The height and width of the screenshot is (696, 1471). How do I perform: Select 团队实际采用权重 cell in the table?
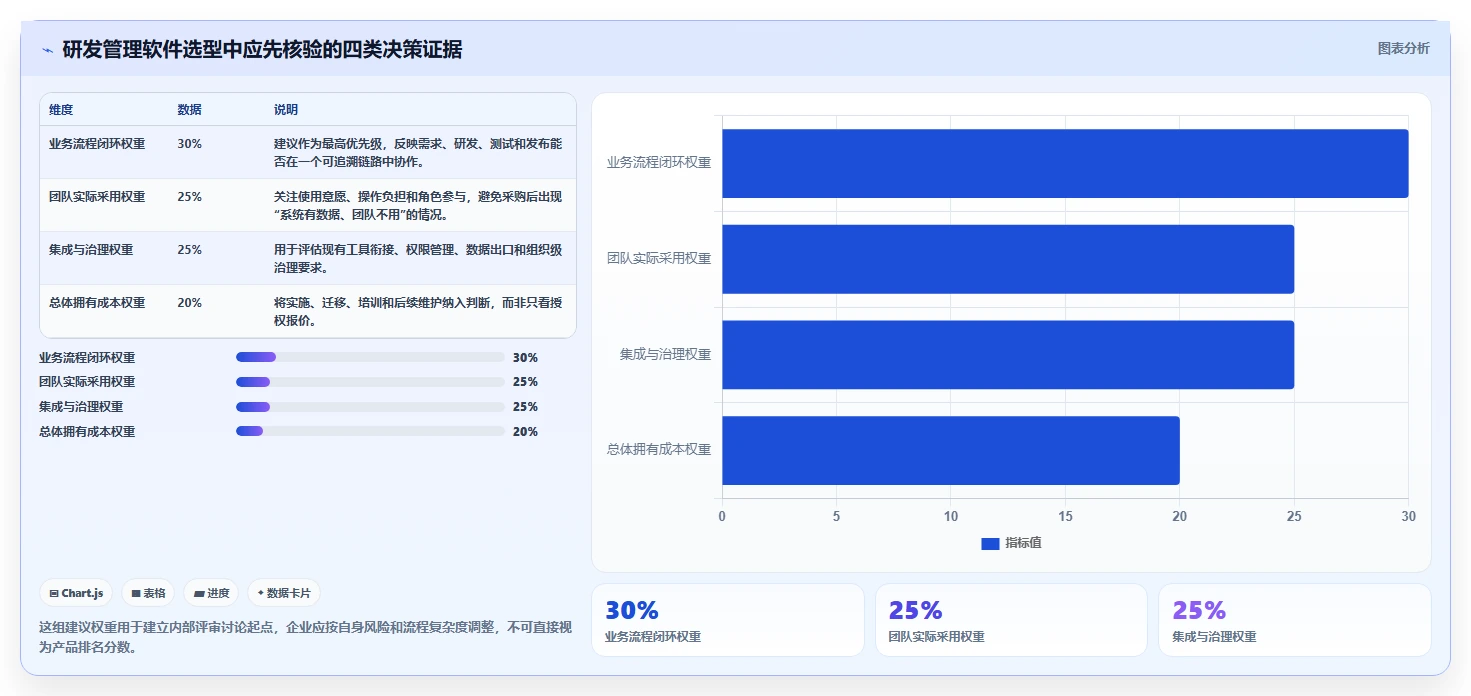coord(97,197)
